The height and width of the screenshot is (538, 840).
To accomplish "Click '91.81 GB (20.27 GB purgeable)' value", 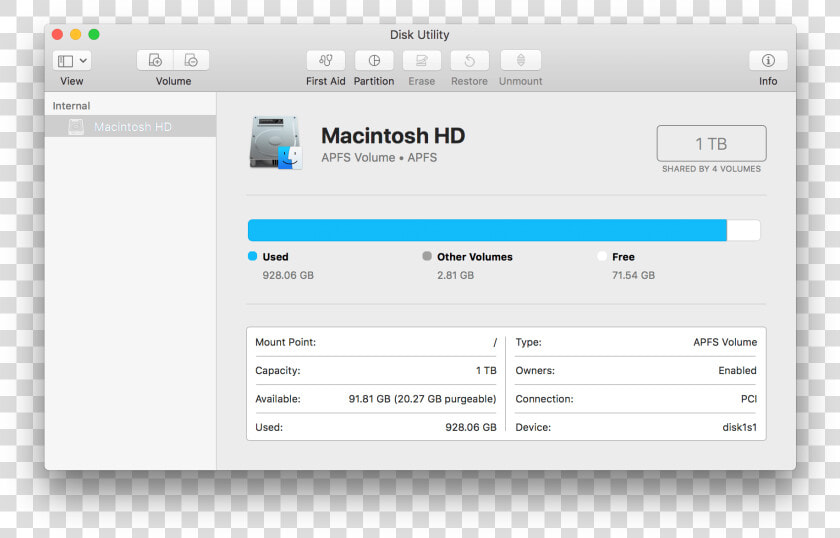I will pyautogui.click(x=422, y=399).
